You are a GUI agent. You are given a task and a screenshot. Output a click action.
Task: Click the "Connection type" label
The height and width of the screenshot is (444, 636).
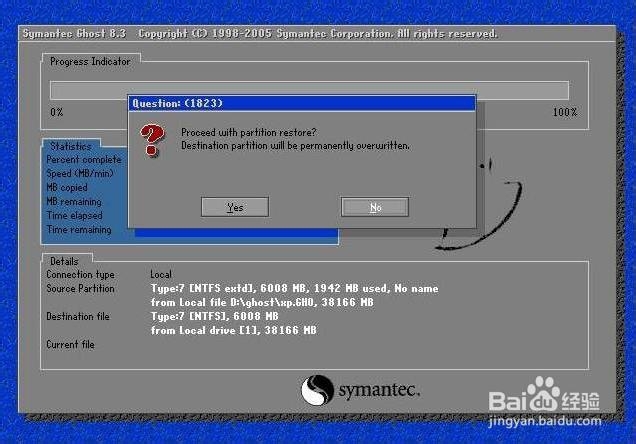[x=80, y=275]
